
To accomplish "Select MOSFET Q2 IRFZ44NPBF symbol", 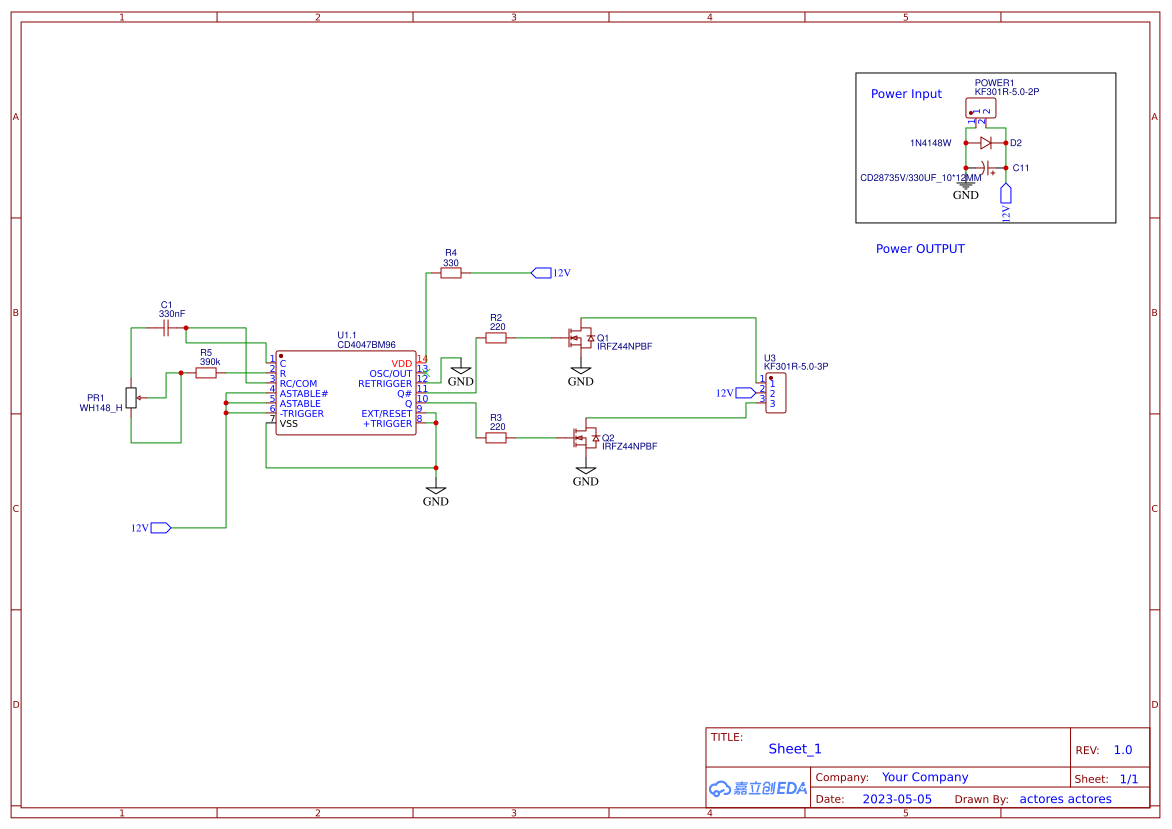I will point(588,438).
